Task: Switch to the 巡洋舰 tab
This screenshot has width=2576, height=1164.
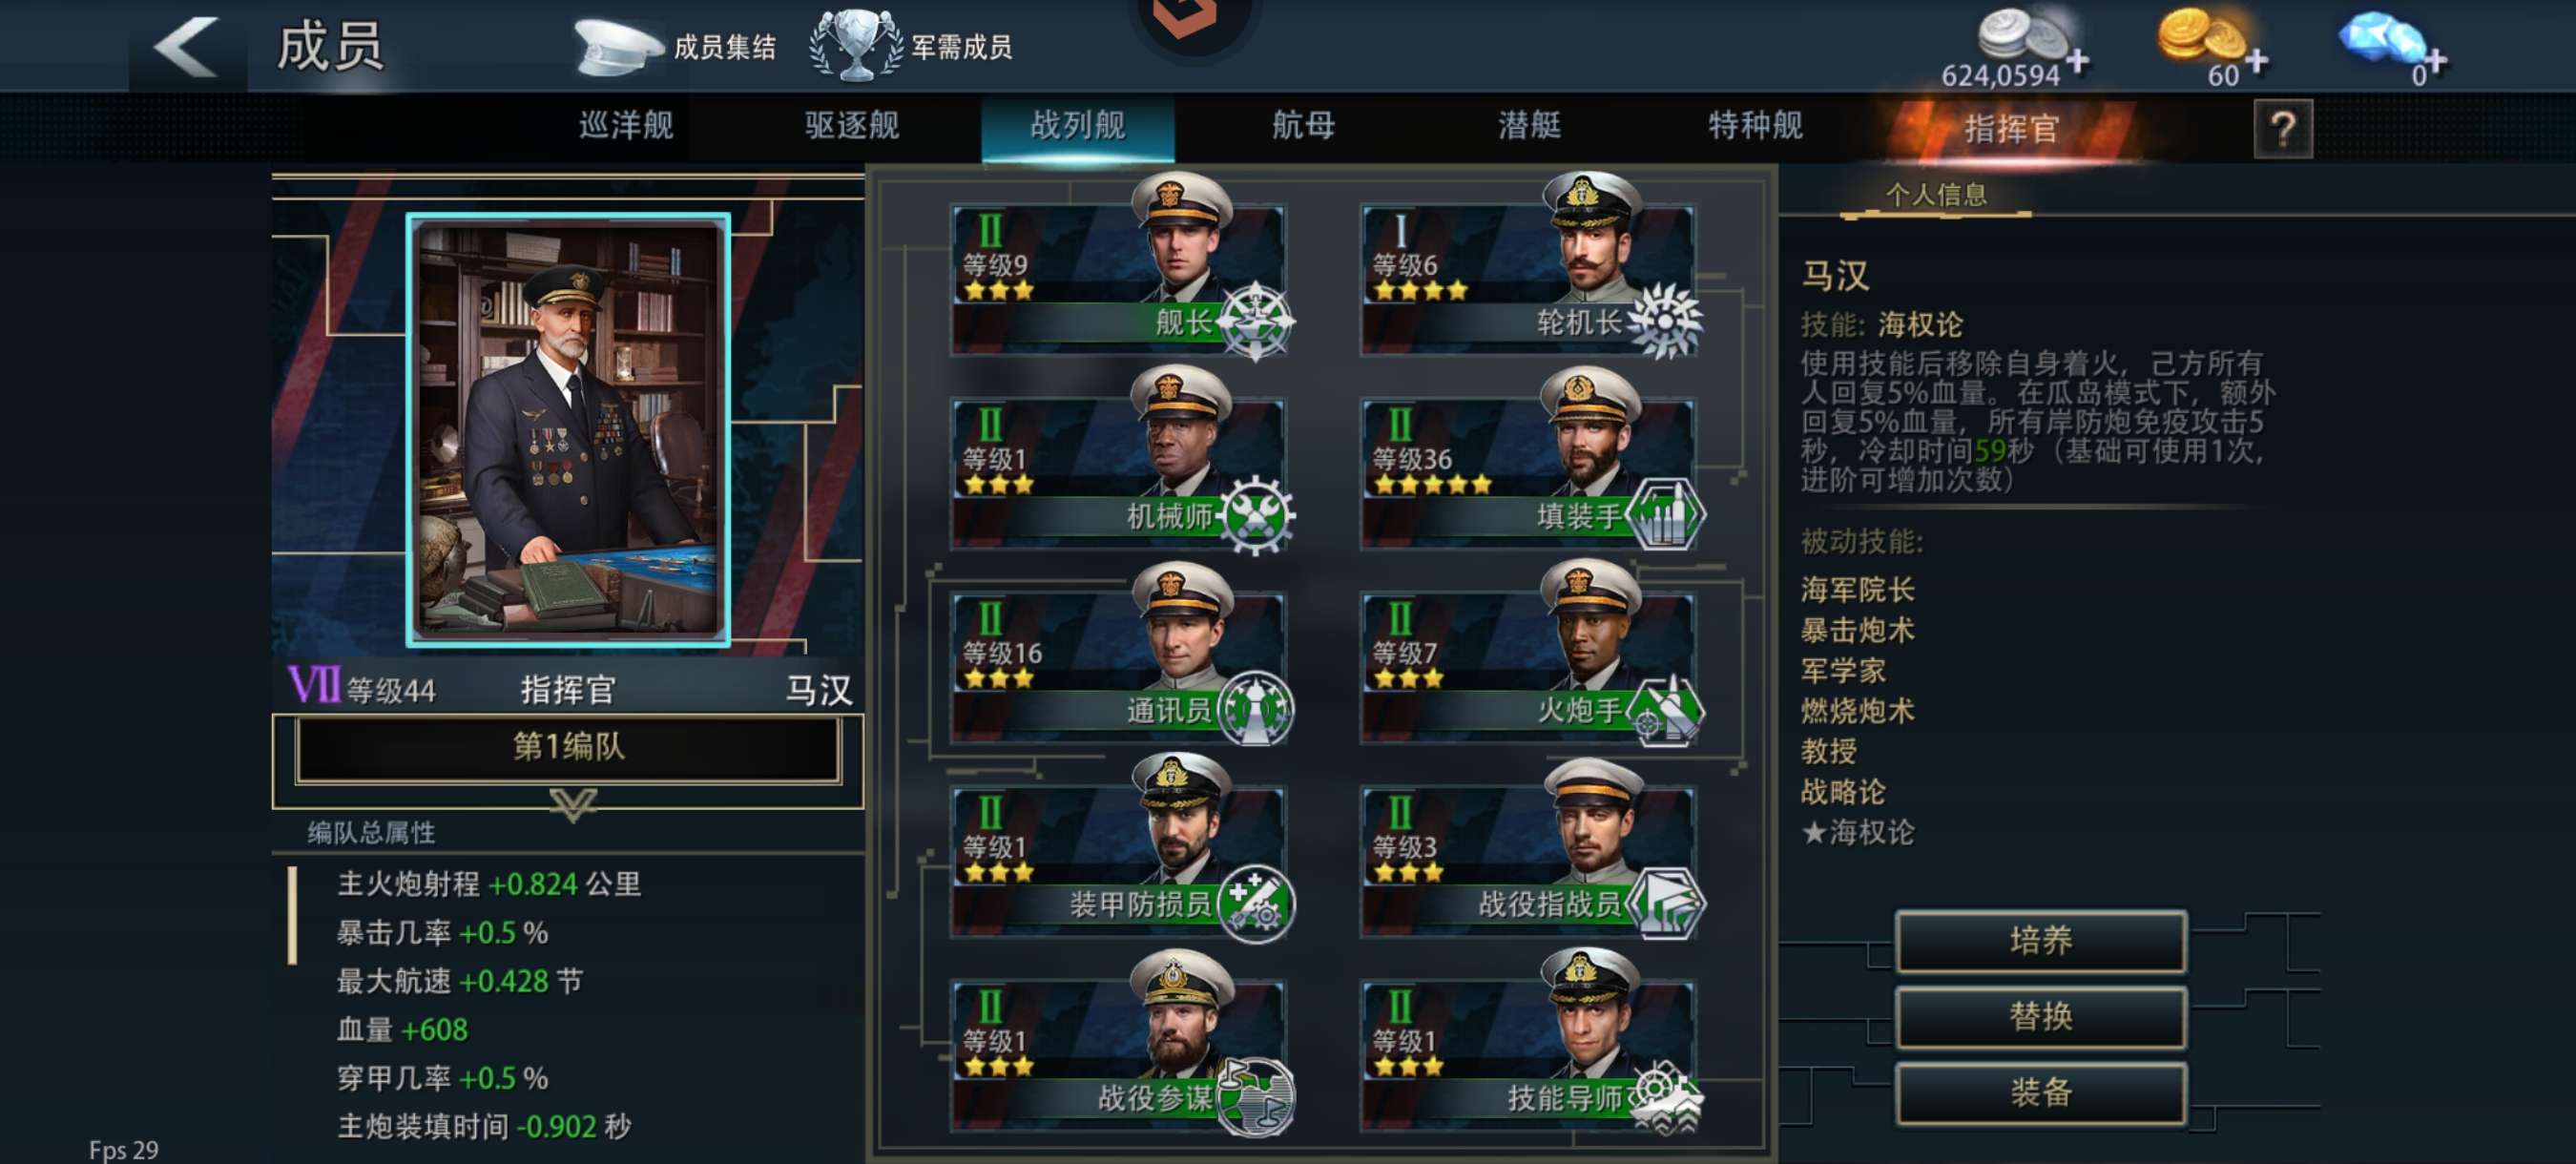Action: point(626,126)
